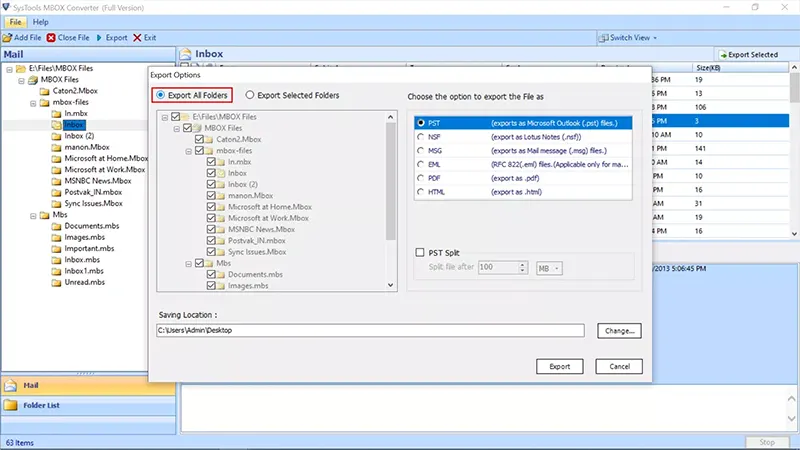Select Important.mbs in Mail tree
800x450 pixels.
89,248
